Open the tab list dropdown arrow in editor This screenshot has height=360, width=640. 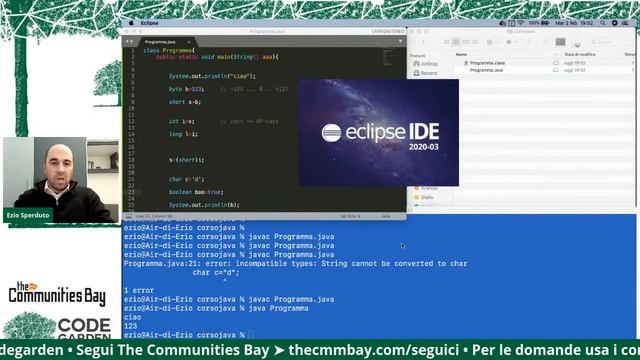[x=400, y=41]
